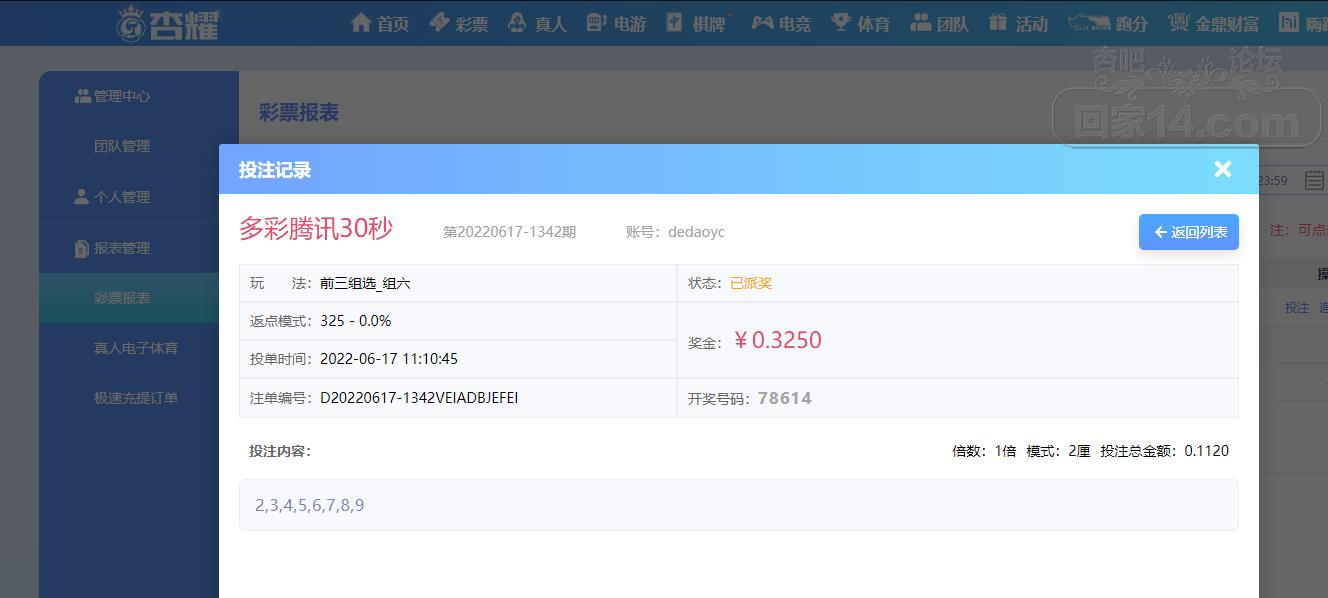1328x598 pixels.
Task: Click the 彩票报表 page heading
Action: [299, 112]
